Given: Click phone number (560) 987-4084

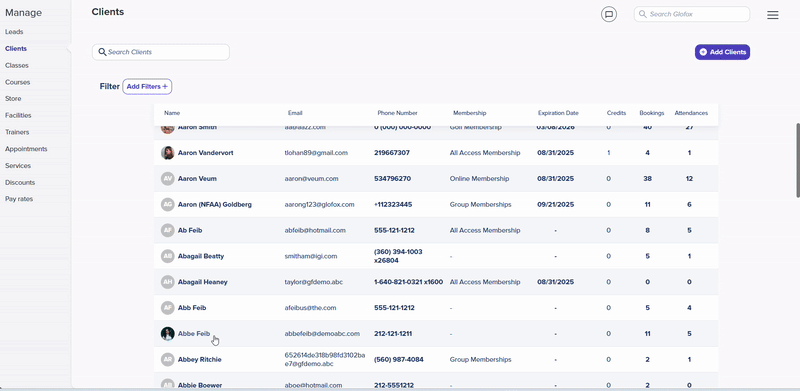Looking at the screenshot, I should pos(398,359).
